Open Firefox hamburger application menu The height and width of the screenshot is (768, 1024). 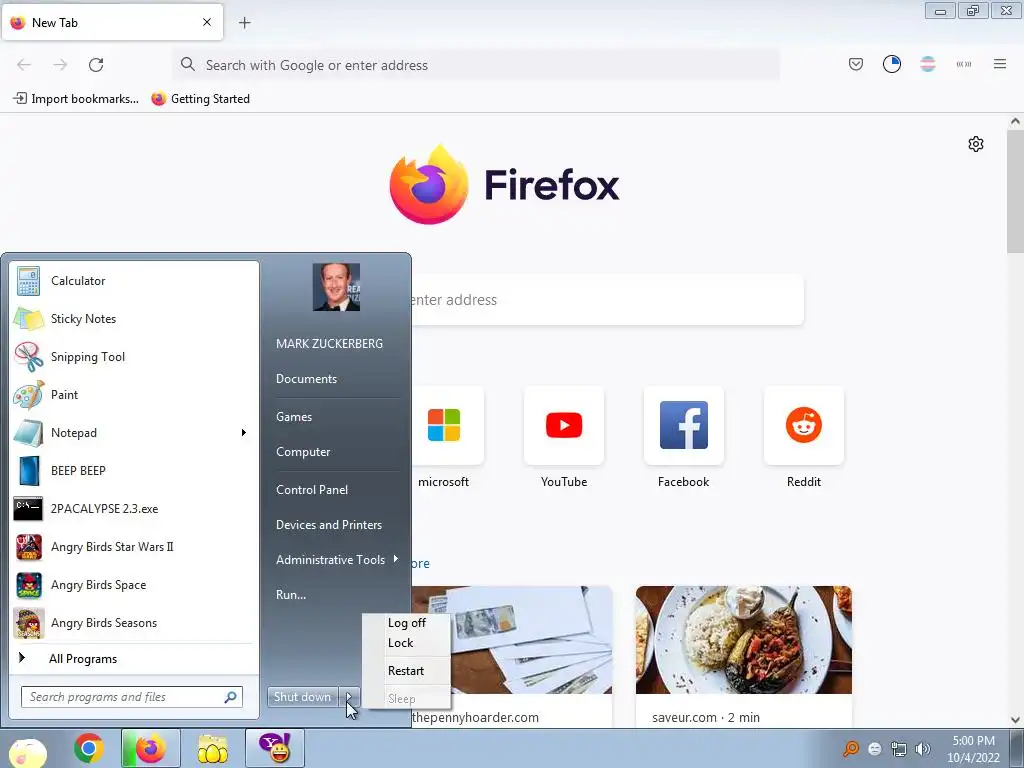[x=1000, y=64]
